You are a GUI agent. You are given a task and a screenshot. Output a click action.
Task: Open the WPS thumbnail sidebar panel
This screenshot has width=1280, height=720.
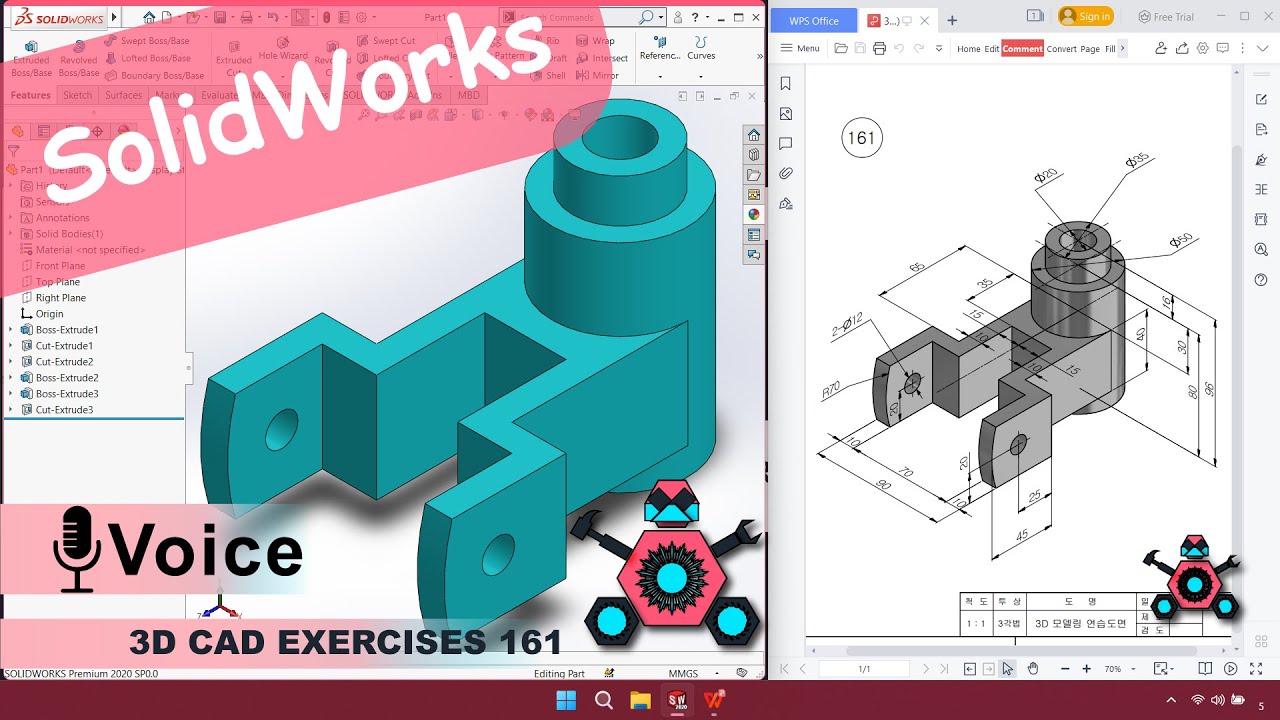click(x=786, y=114)
